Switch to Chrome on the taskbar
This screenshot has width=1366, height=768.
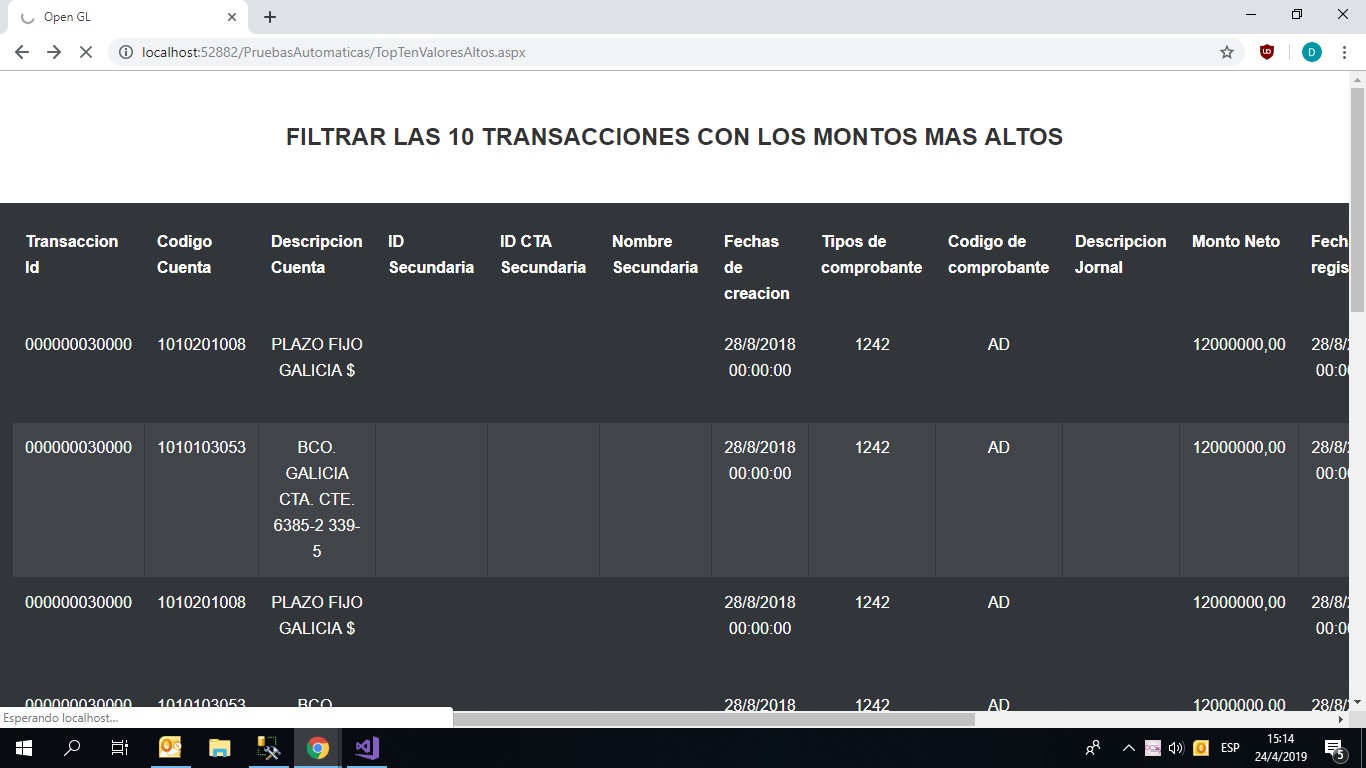[318, 748]
